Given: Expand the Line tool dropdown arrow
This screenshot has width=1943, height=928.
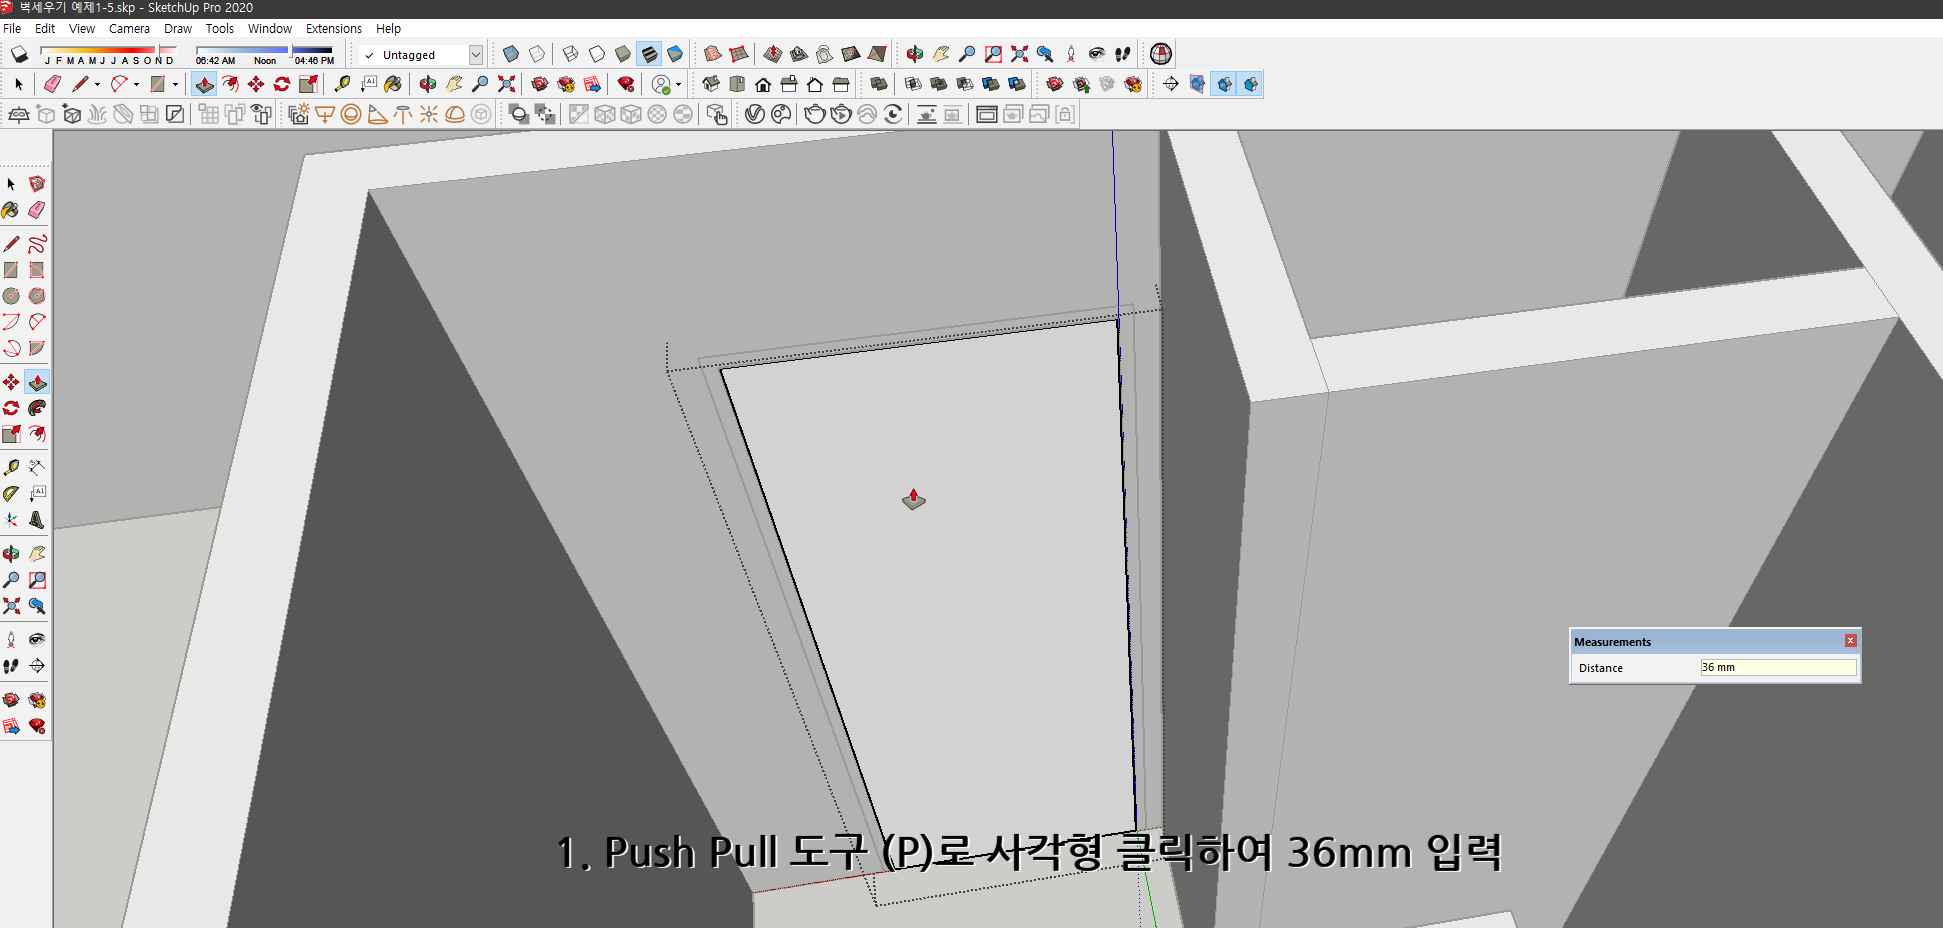Looking at the screenshot, I should tap(97, 85).
